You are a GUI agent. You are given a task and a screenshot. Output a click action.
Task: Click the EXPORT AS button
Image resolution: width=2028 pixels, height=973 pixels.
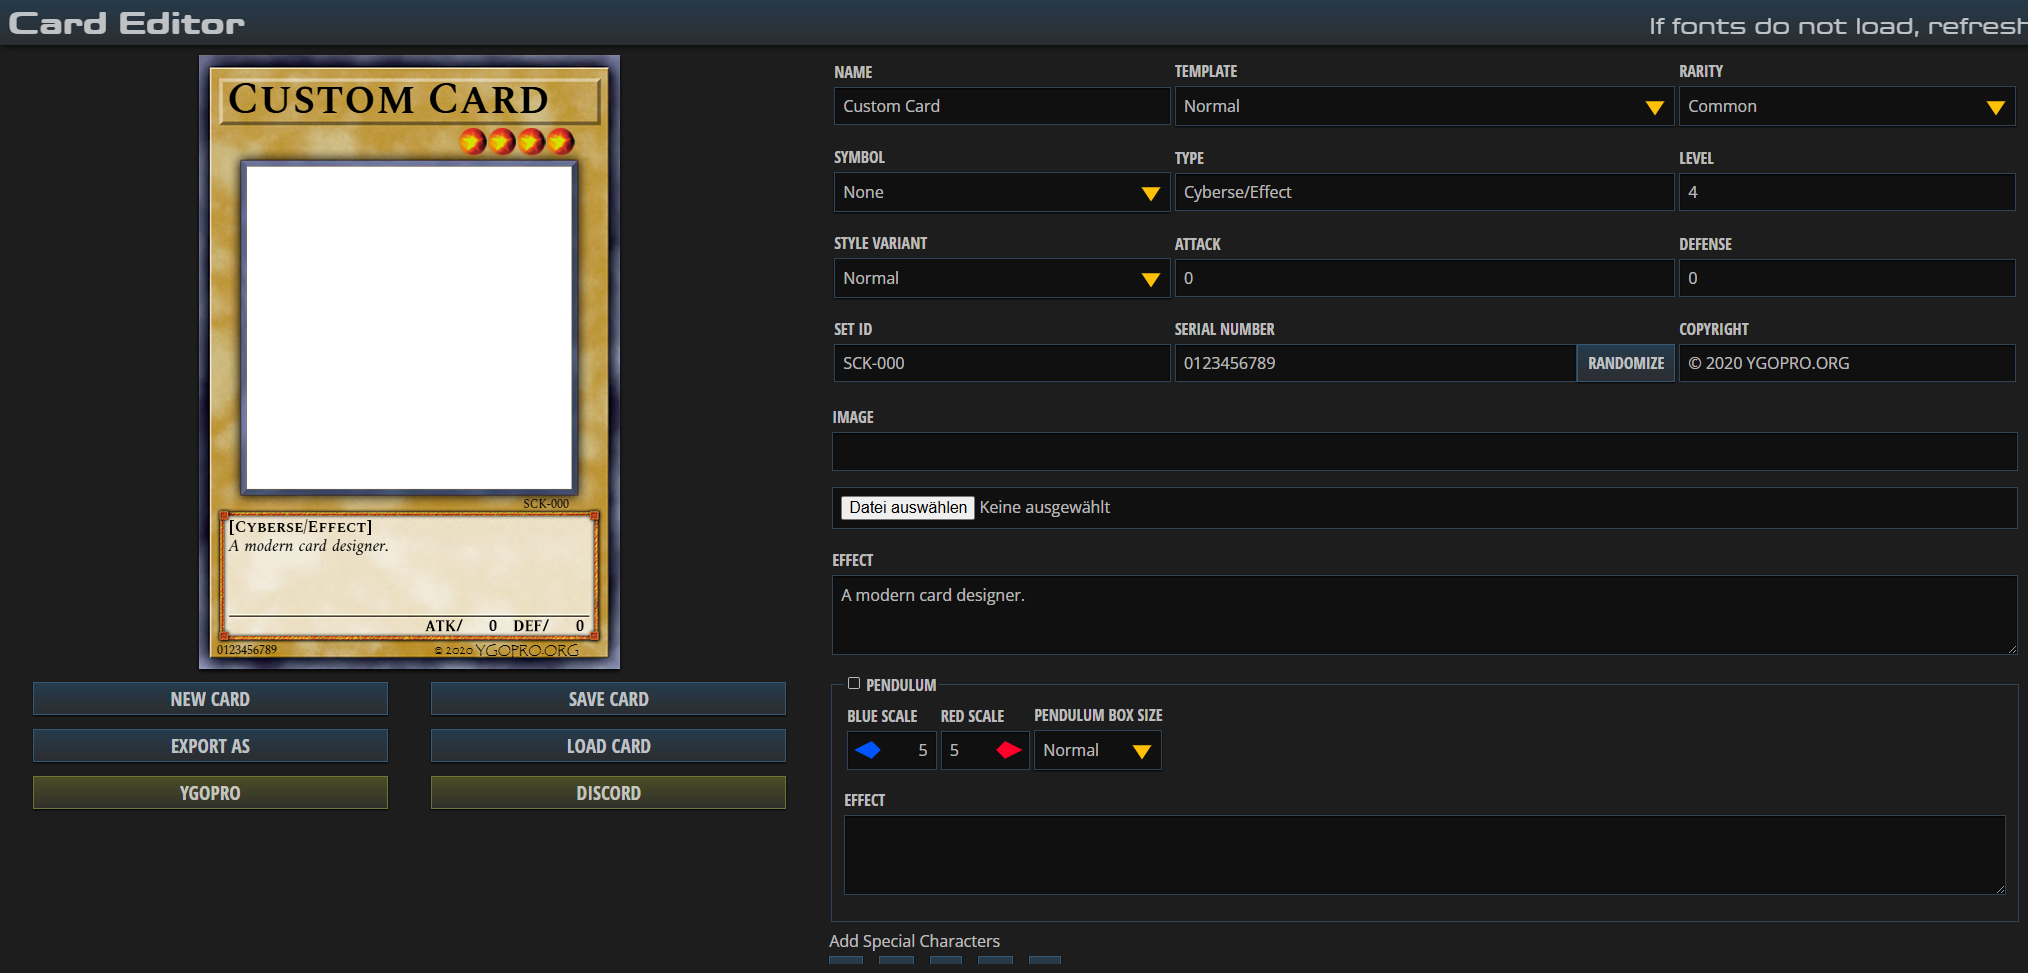tap(209, 745)
